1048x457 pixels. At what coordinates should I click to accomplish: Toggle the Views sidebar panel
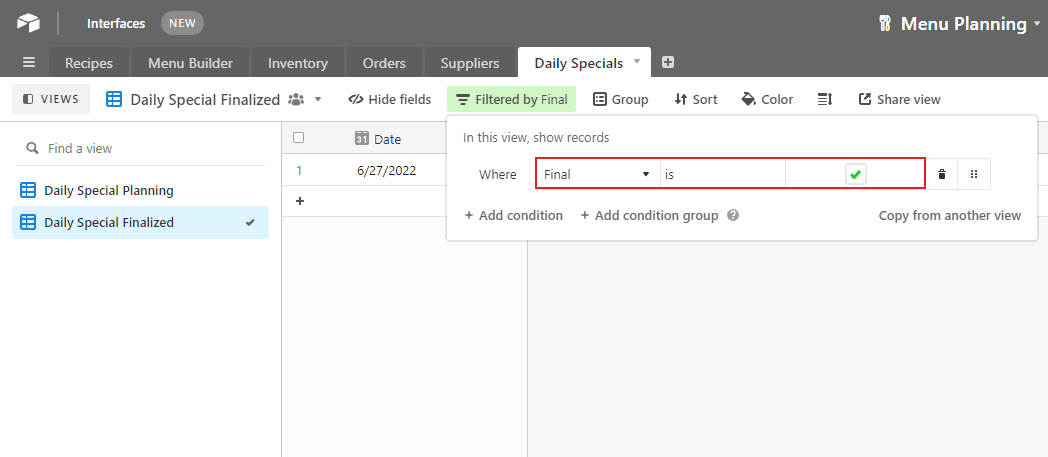pos(51,99)
